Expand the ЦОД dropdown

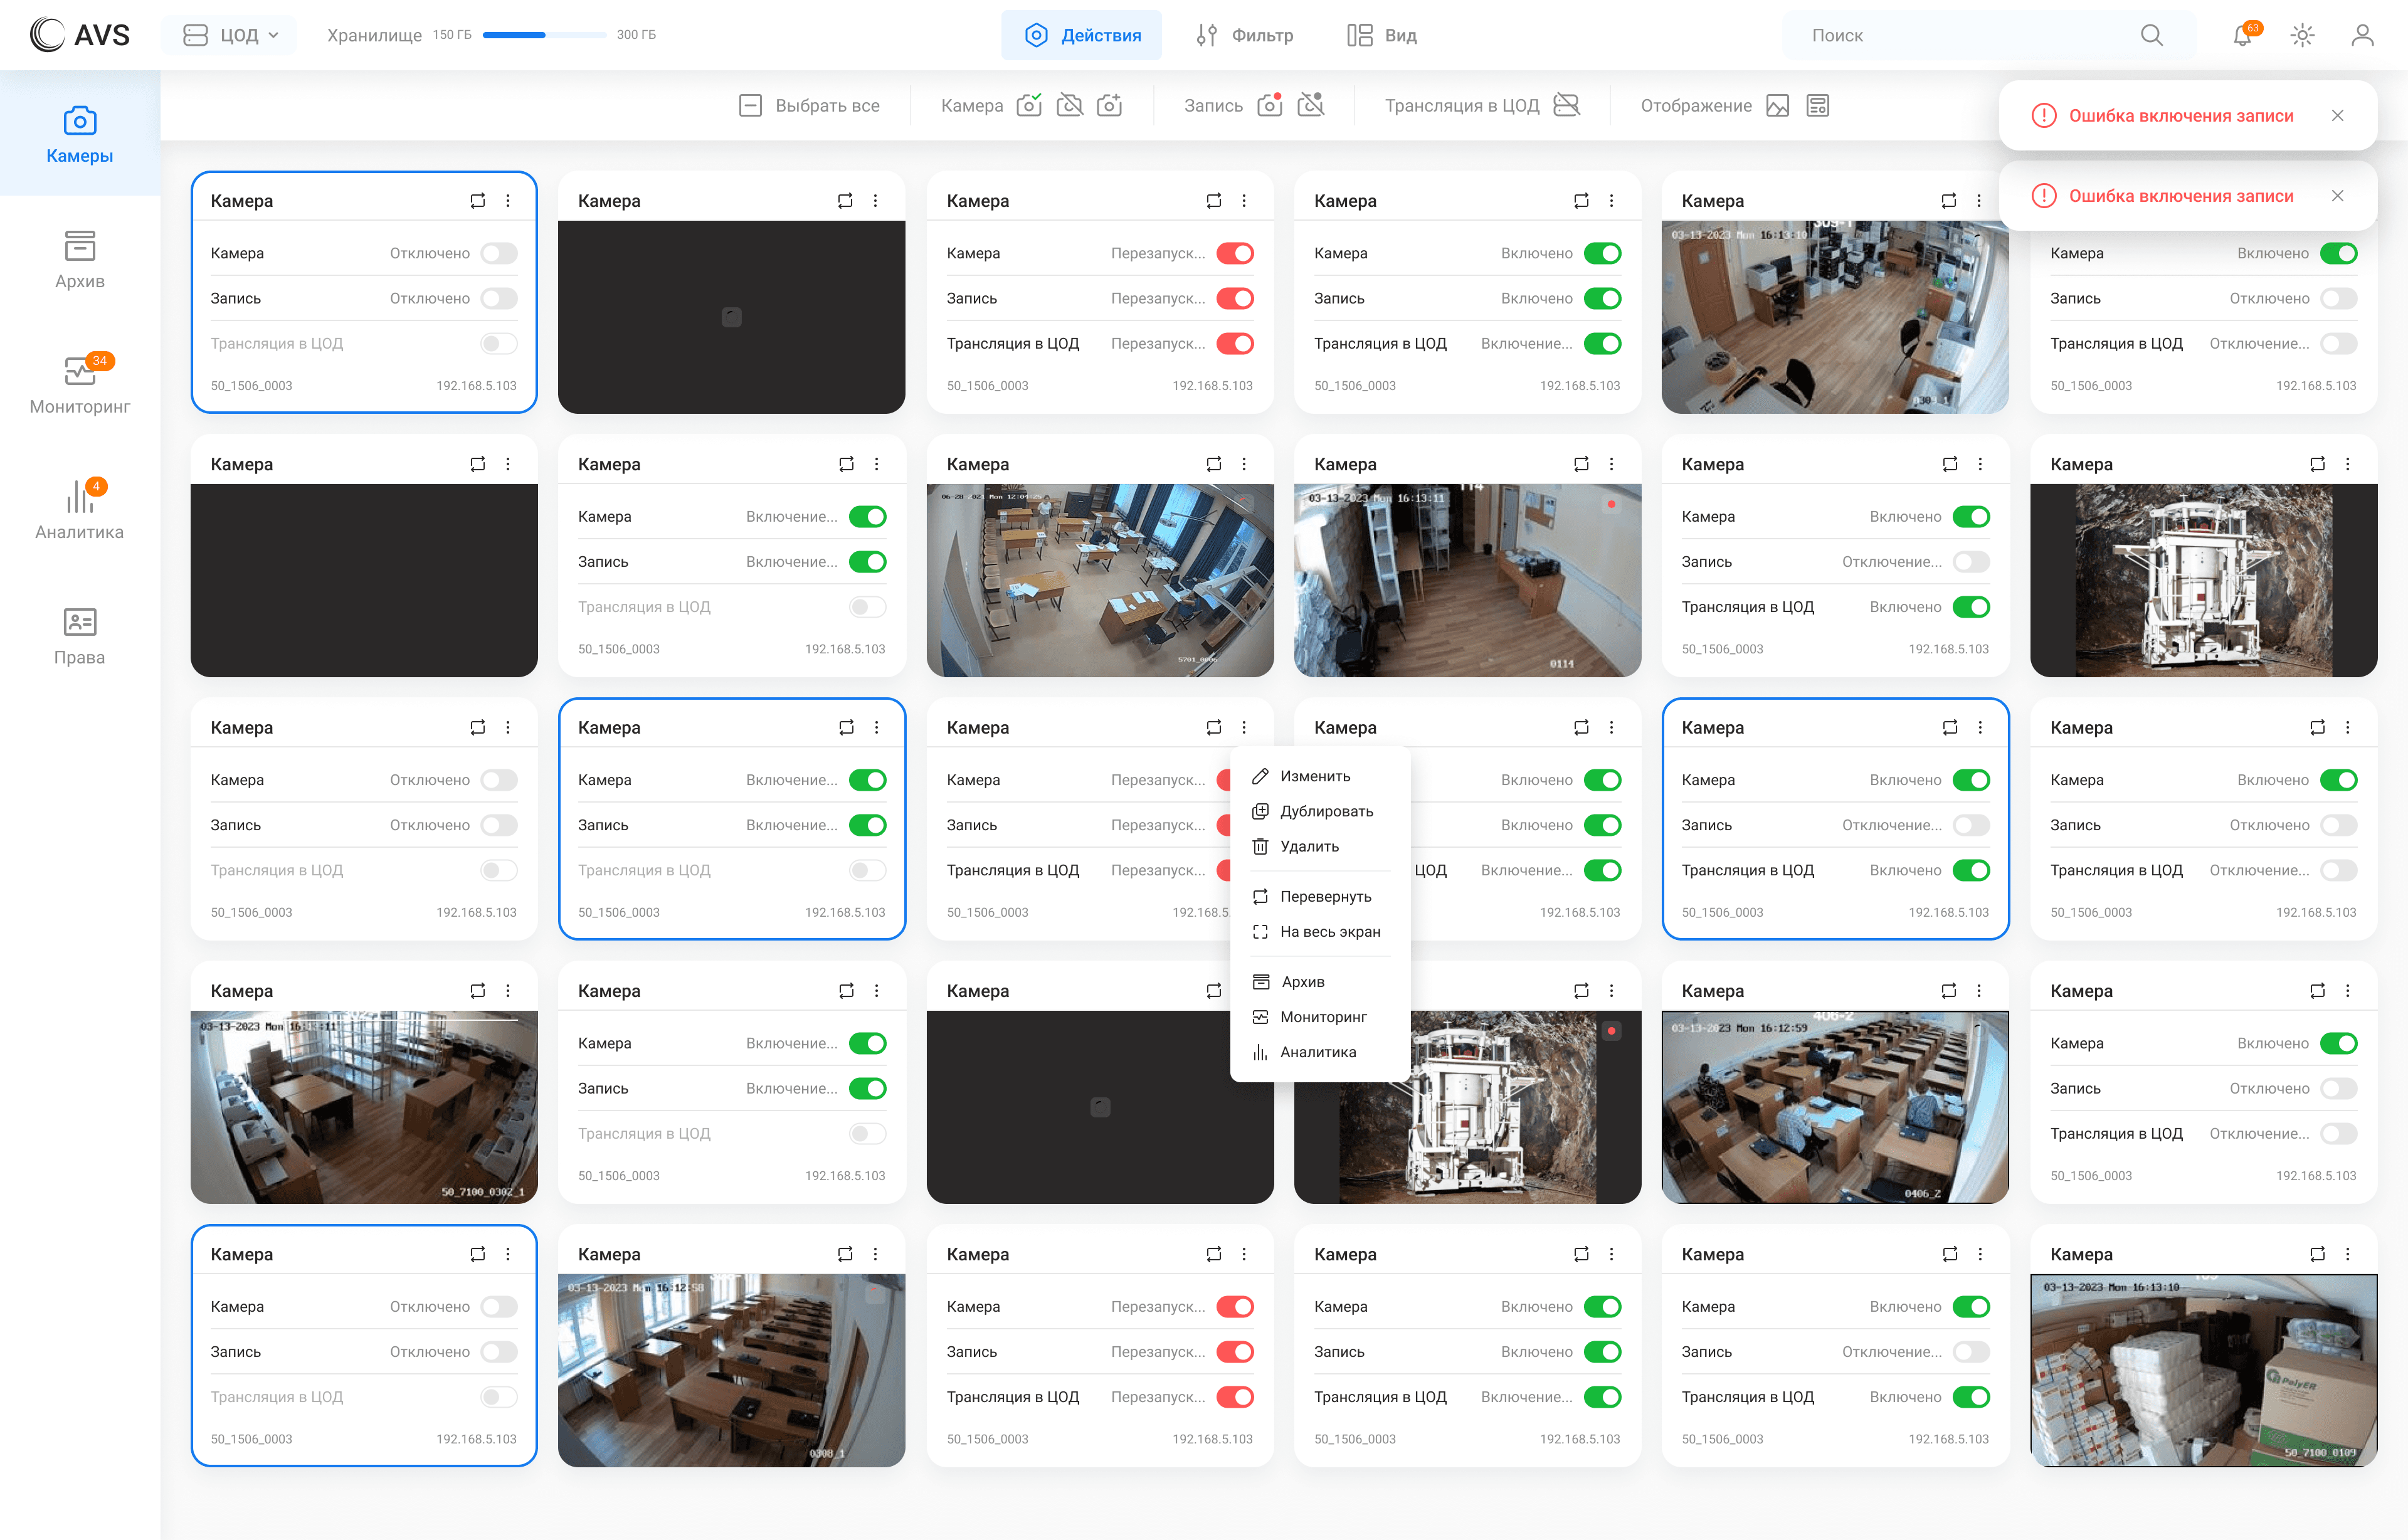(x=230, y=36)
